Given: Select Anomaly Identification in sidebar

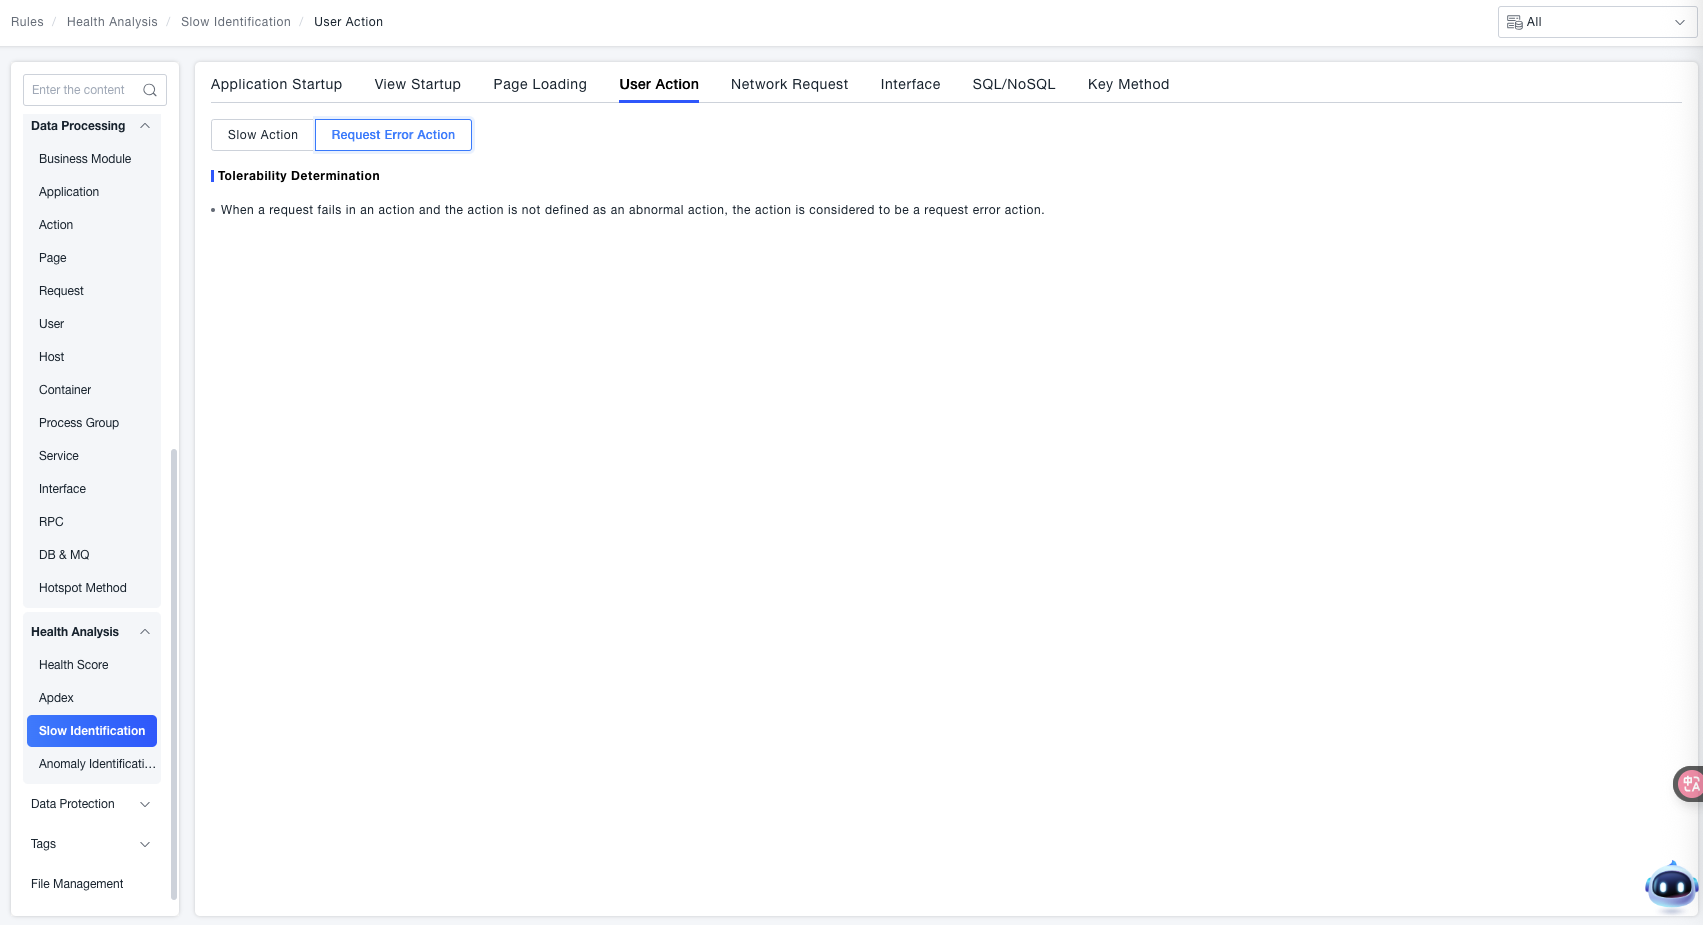Looking at the screenshot, I should click(97, 764).
